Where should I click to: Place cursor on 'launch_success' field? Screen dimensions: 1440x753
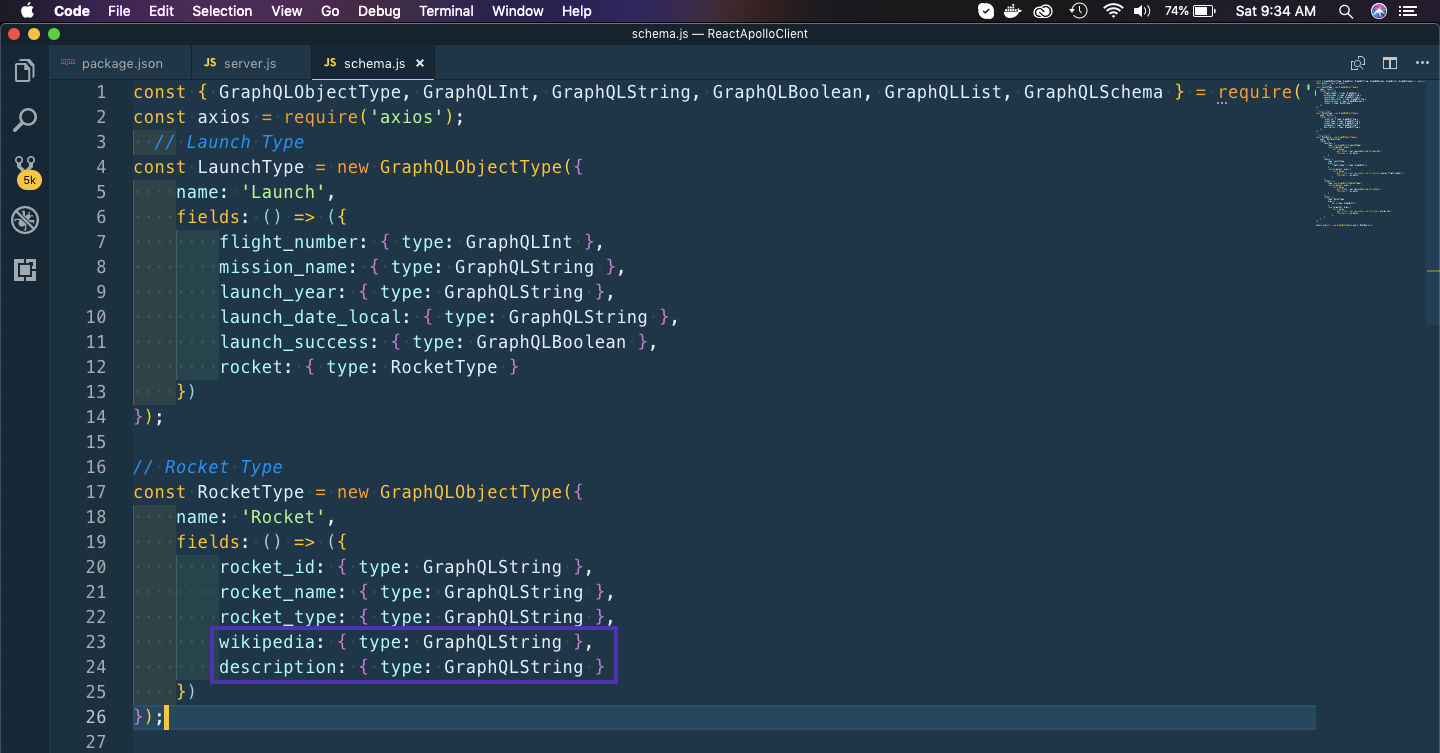[294, 342]
